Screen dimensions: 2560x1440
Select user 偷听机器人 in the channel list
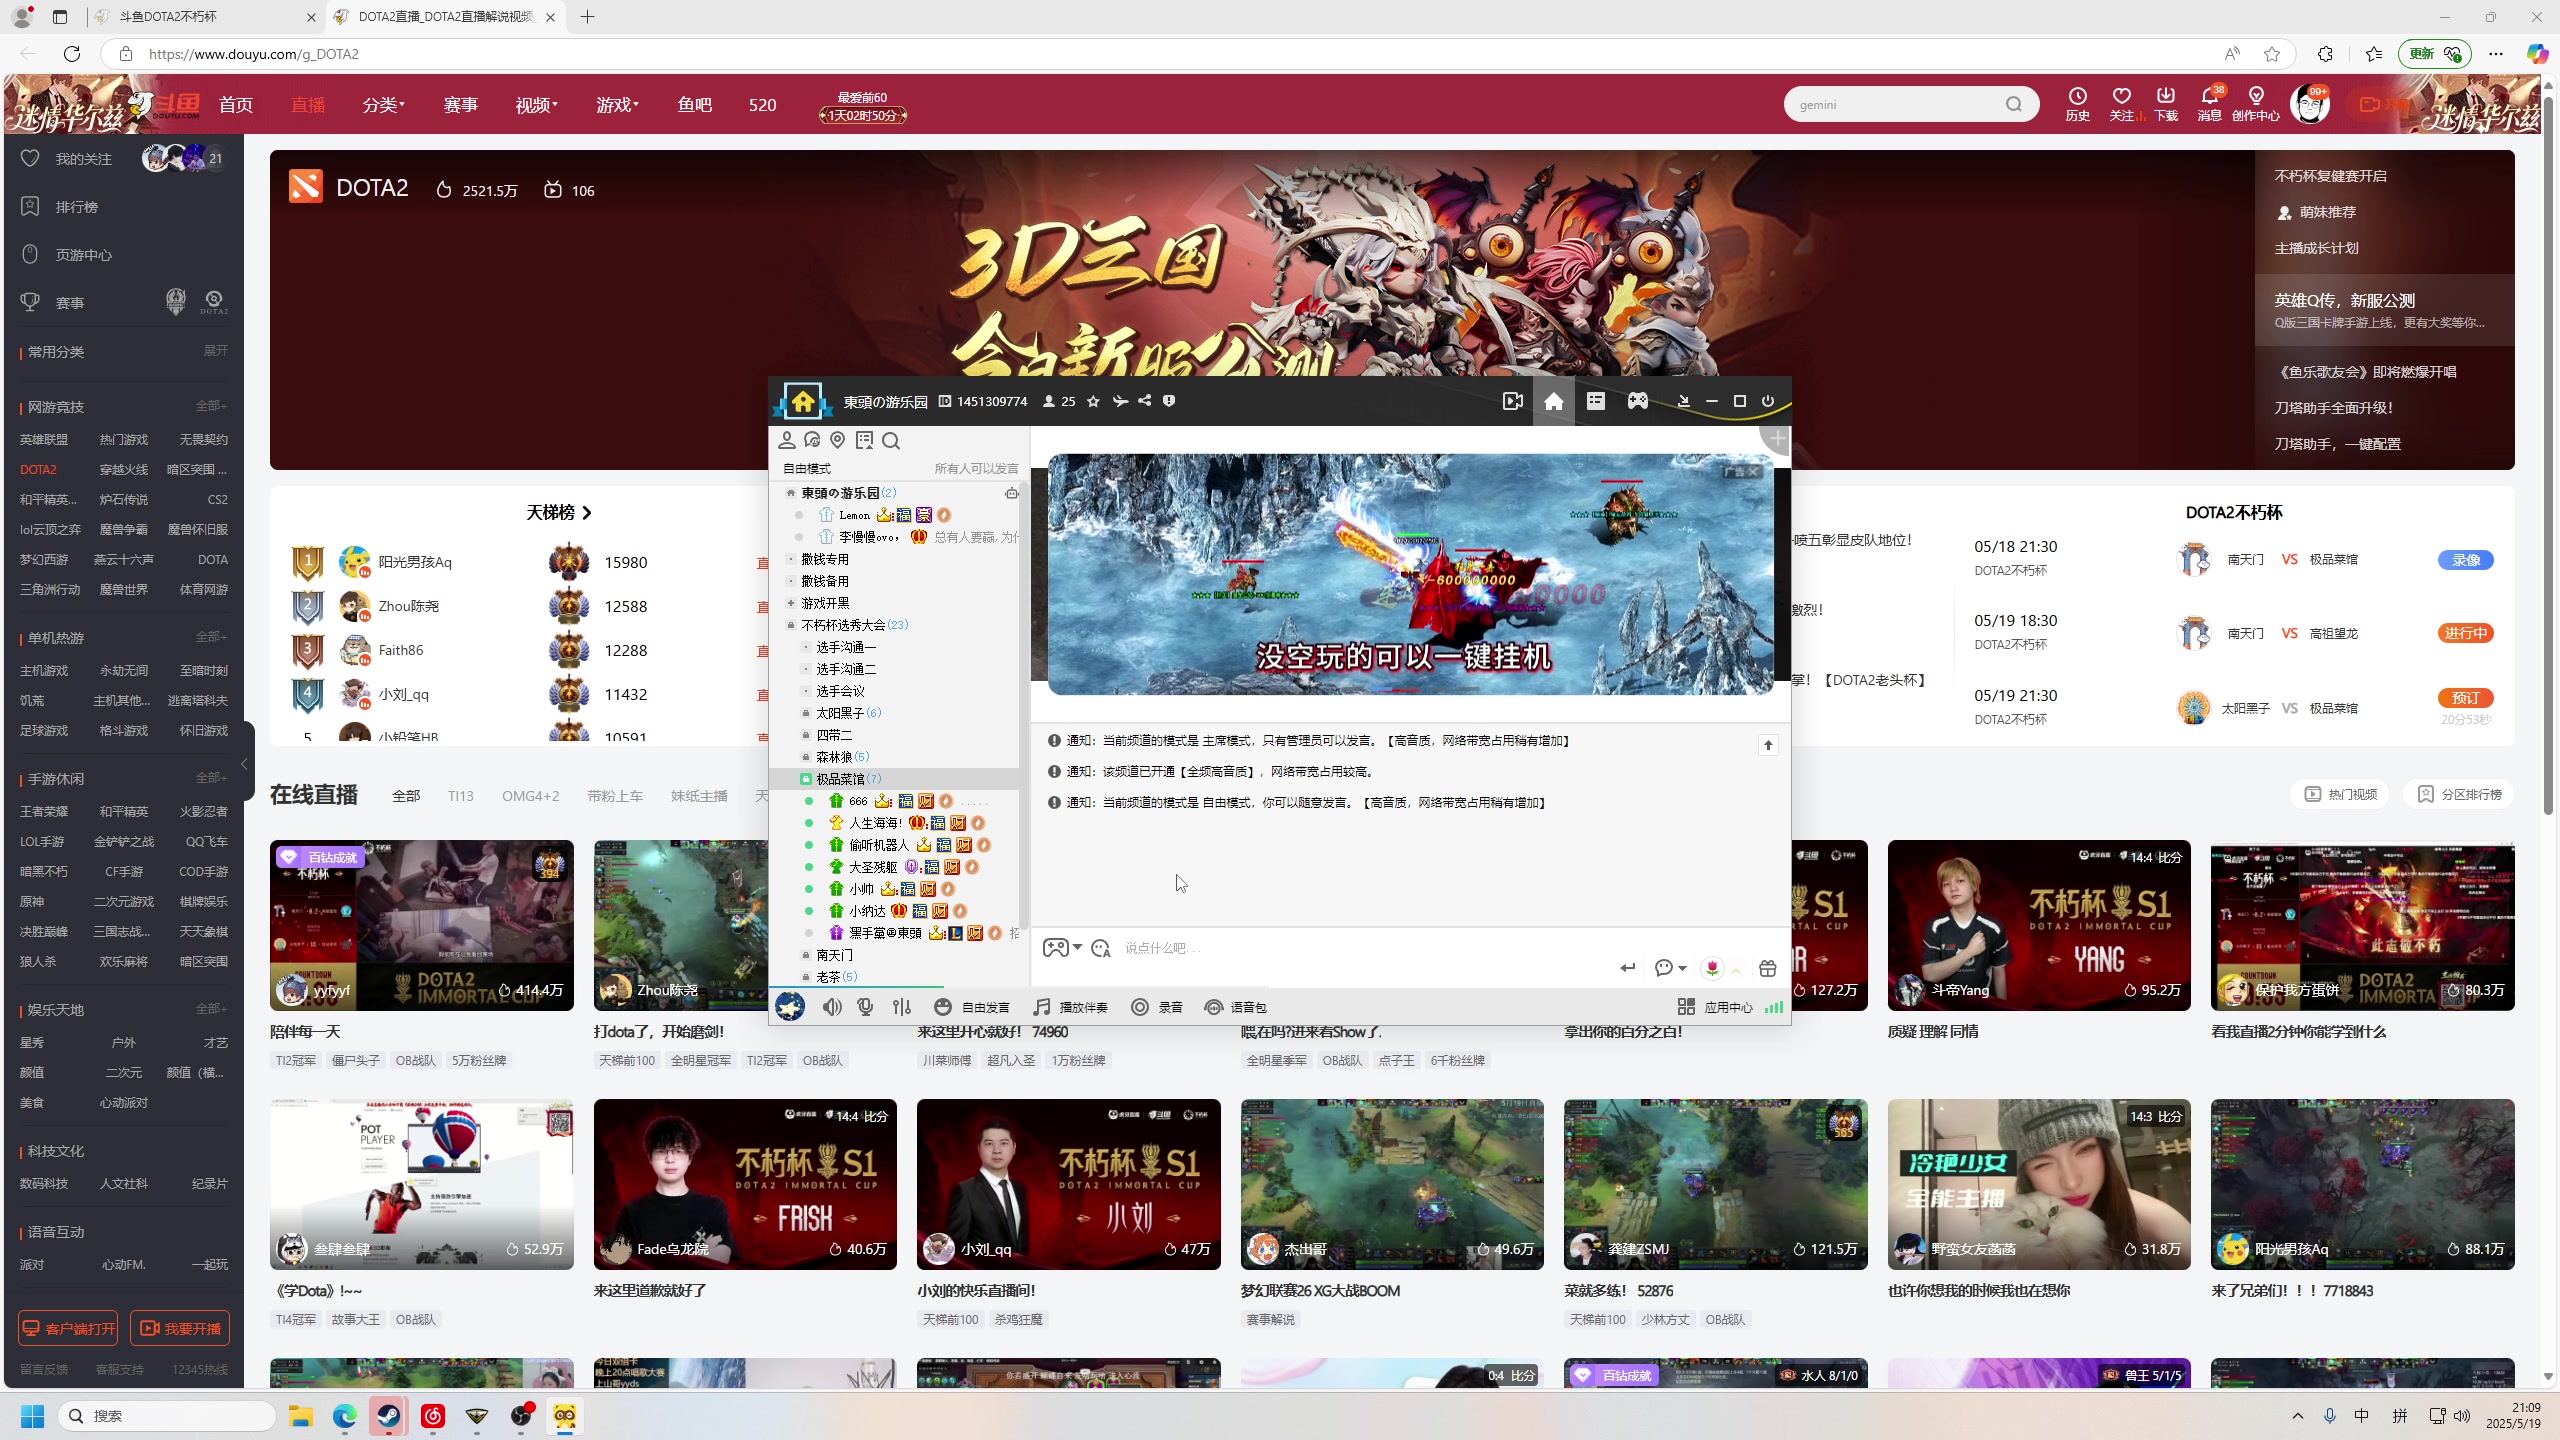tap(878, 845)
